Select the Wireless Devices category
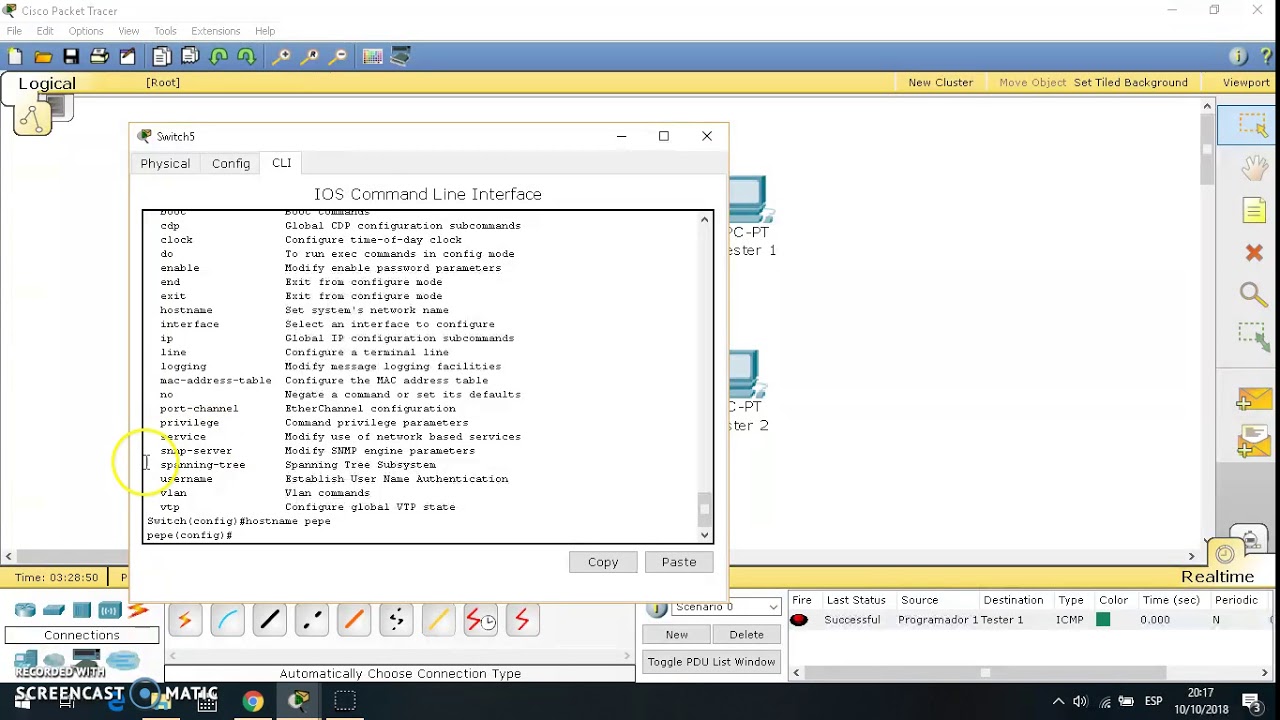 (109, 610)
